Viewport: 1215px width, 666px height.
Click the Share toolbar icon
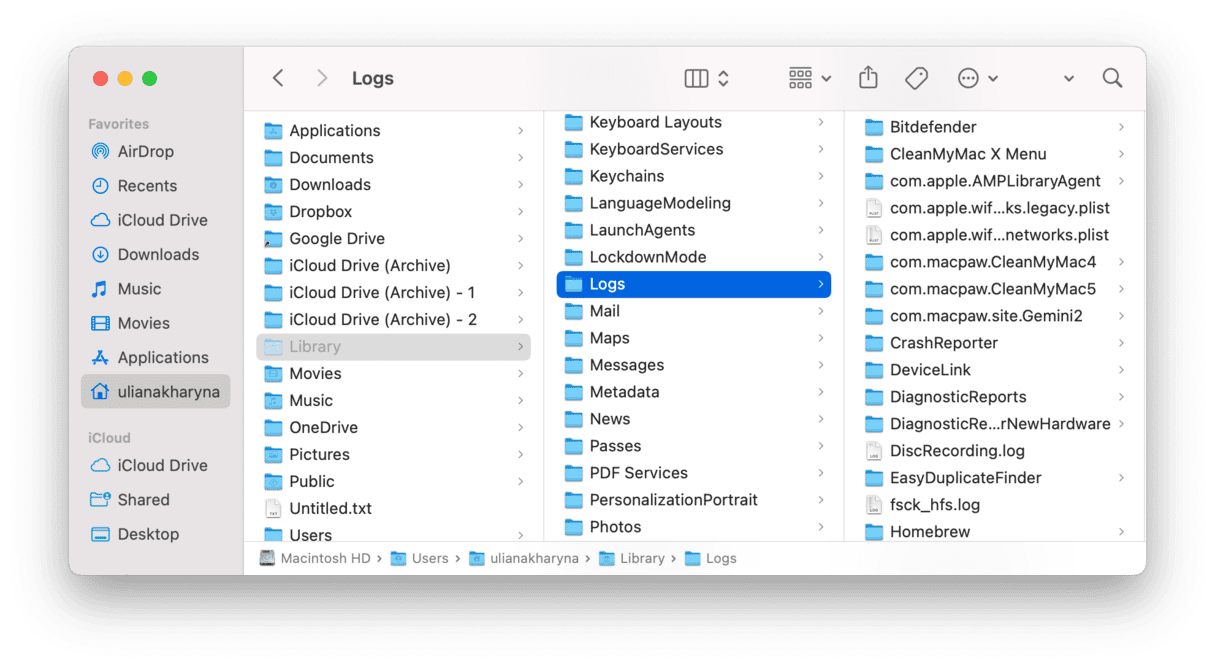(868, 78)
